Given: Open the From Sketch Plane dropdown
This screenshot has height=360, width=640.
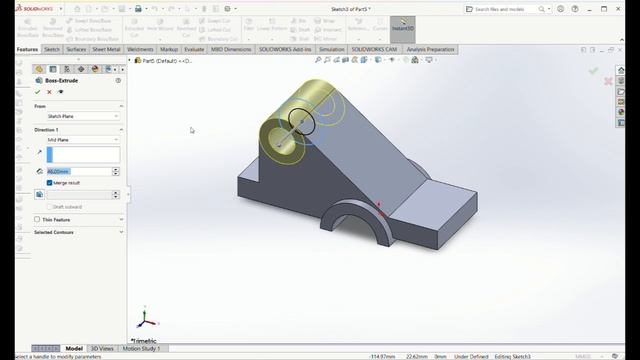Looking at the screenshot, I should pyautogui.click(x=83, y=116).
